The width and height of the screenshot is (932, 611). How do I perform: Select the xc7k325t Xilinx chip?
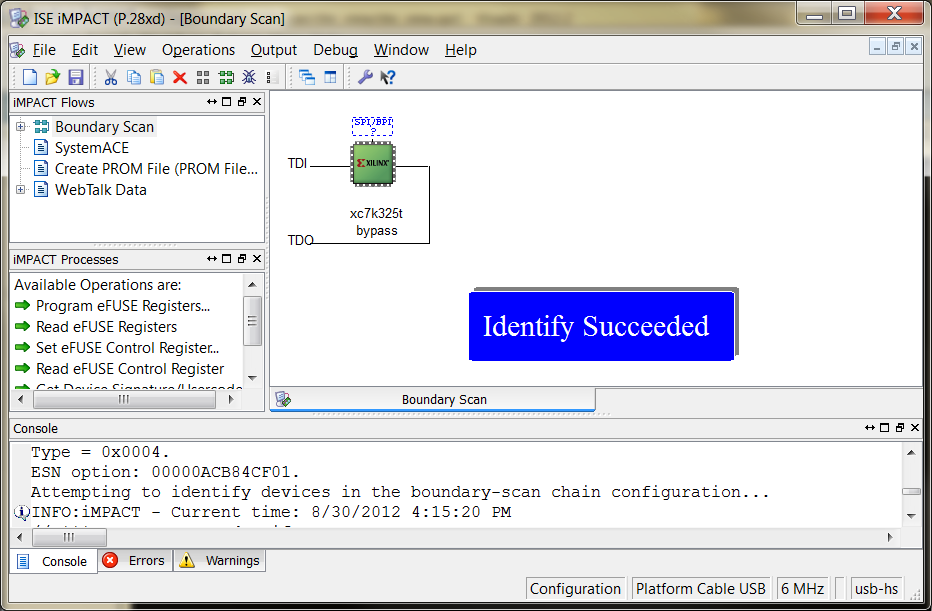pos(373,163)
